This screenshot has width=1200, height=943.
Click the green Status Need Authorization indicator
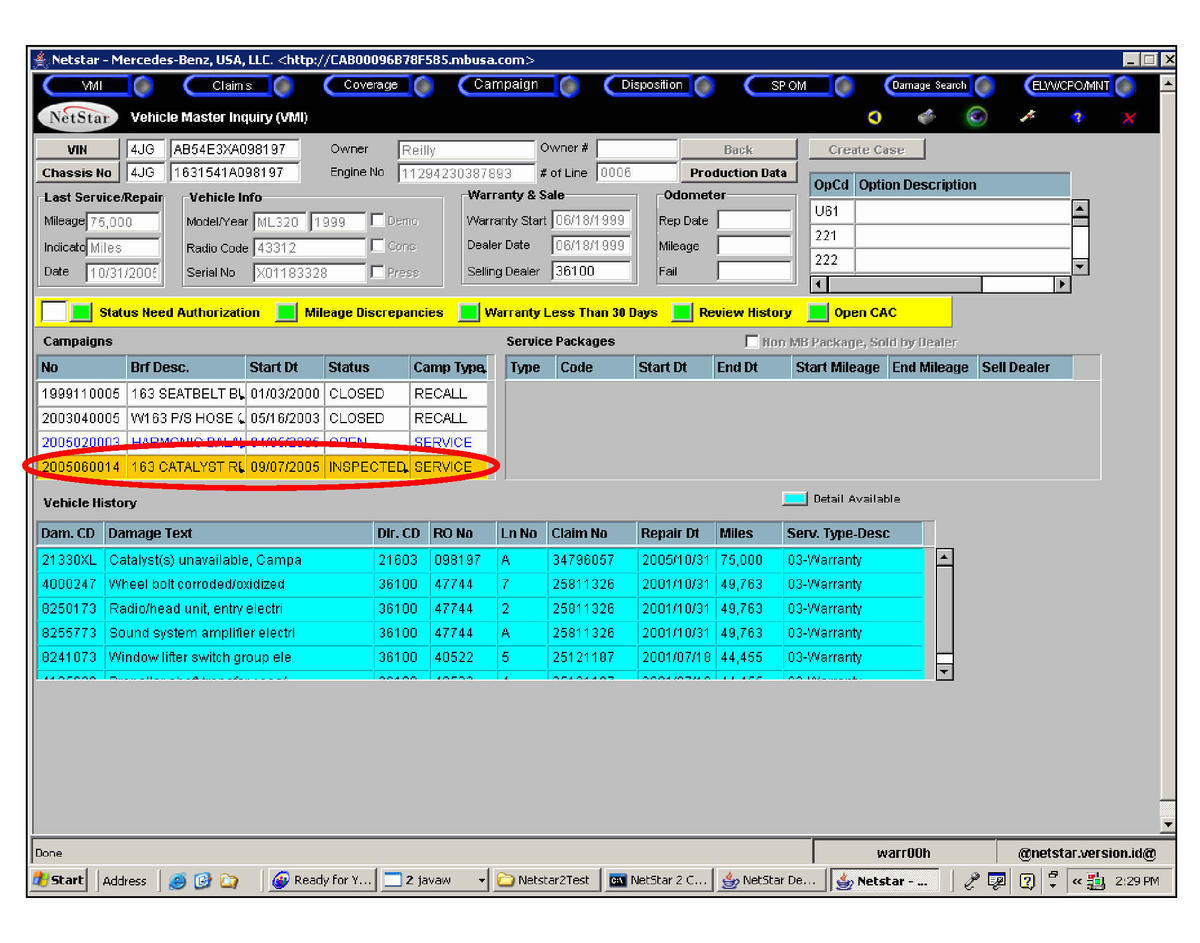point(81,313)
